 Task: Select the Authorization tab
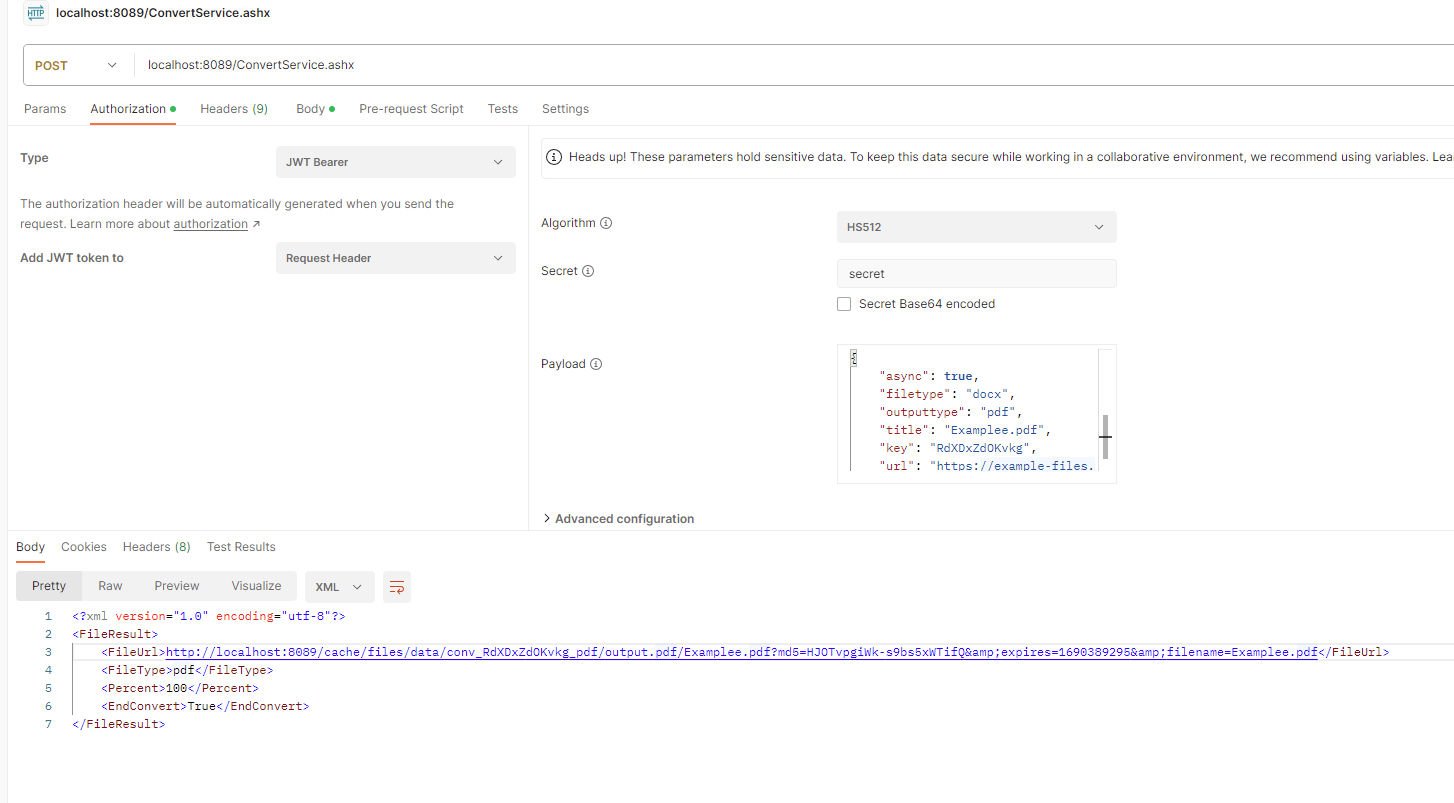click(133, 109)
